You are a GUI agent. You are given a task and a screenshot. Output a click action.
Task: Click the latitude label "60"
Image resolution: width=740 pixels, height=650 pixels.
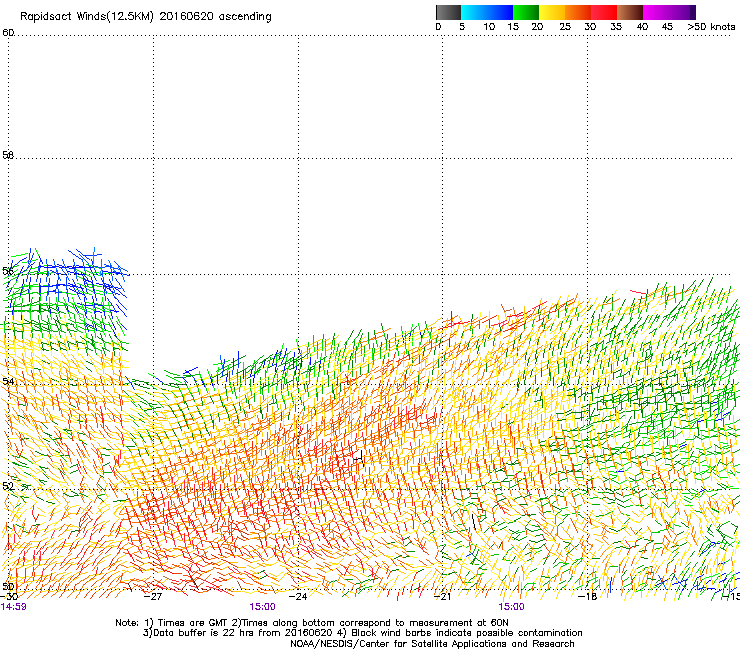[x=8, y=33]
